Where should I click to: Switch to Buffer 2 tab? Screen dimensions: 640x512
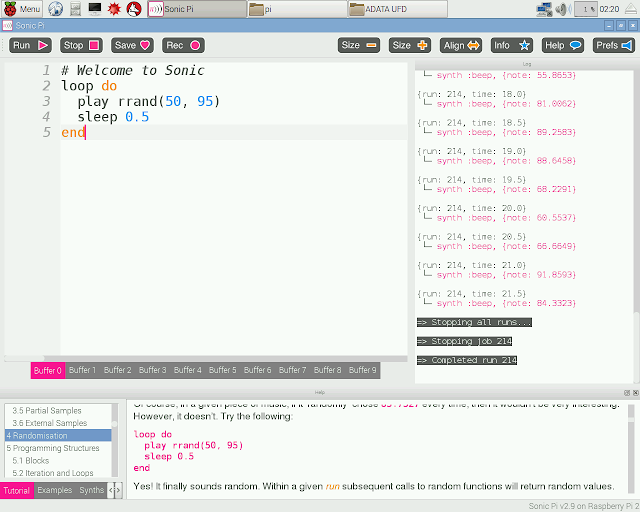pyautogui.click(x=118, y=370)
